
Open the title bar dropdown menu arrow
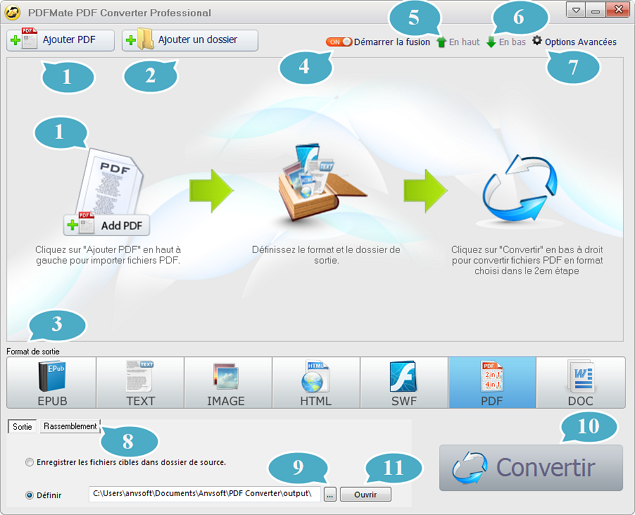pos(576,10)
